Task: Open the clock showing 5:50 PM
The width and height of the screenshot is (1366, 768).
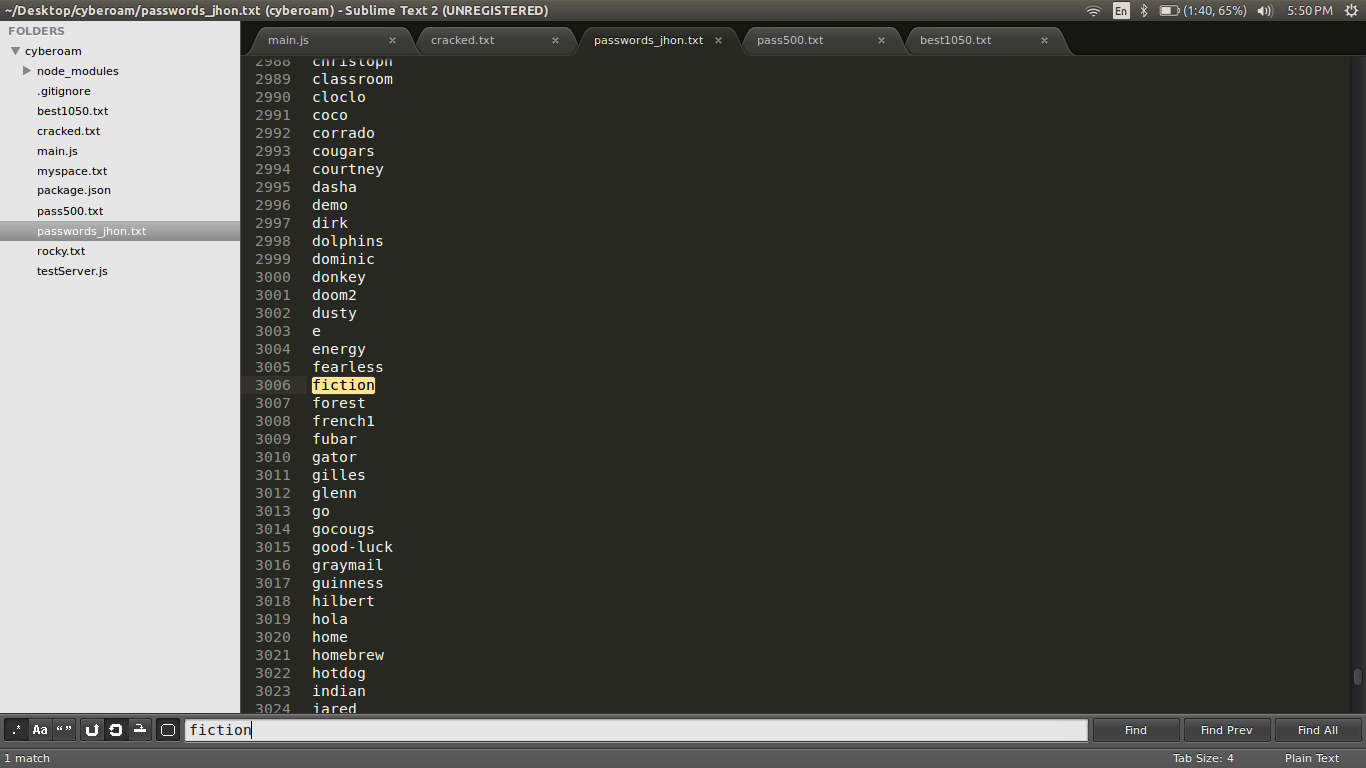Action: 1310,11
